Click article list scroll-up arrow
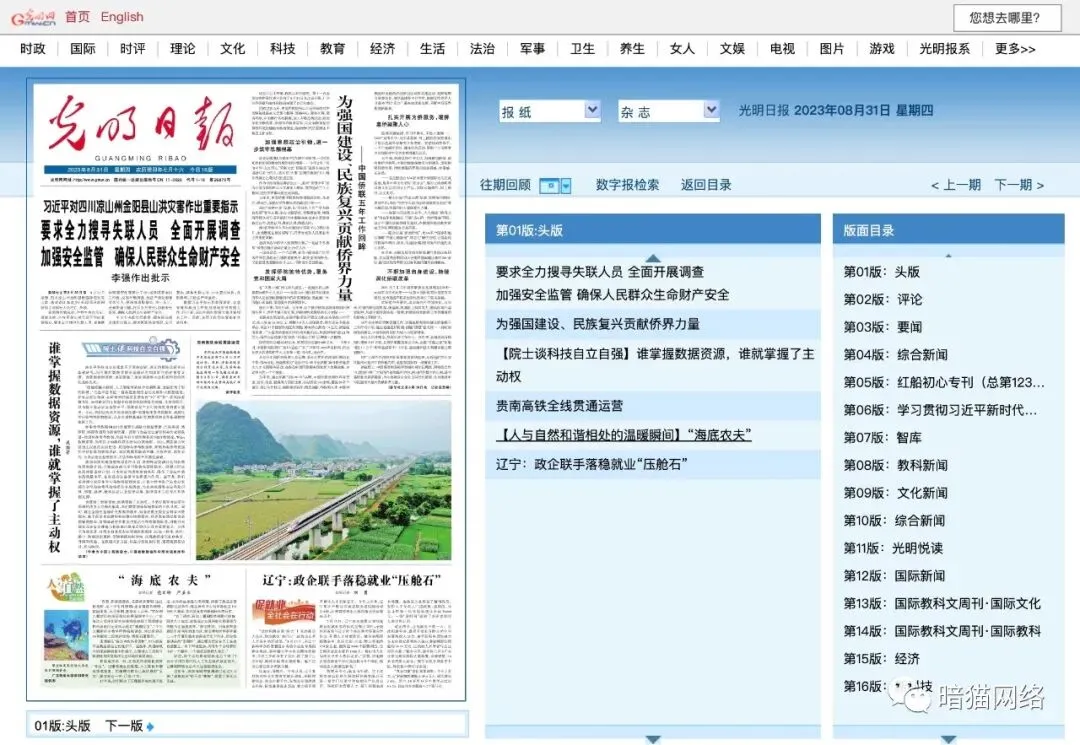The image size is (1080, 745). [x=653, y=258]
